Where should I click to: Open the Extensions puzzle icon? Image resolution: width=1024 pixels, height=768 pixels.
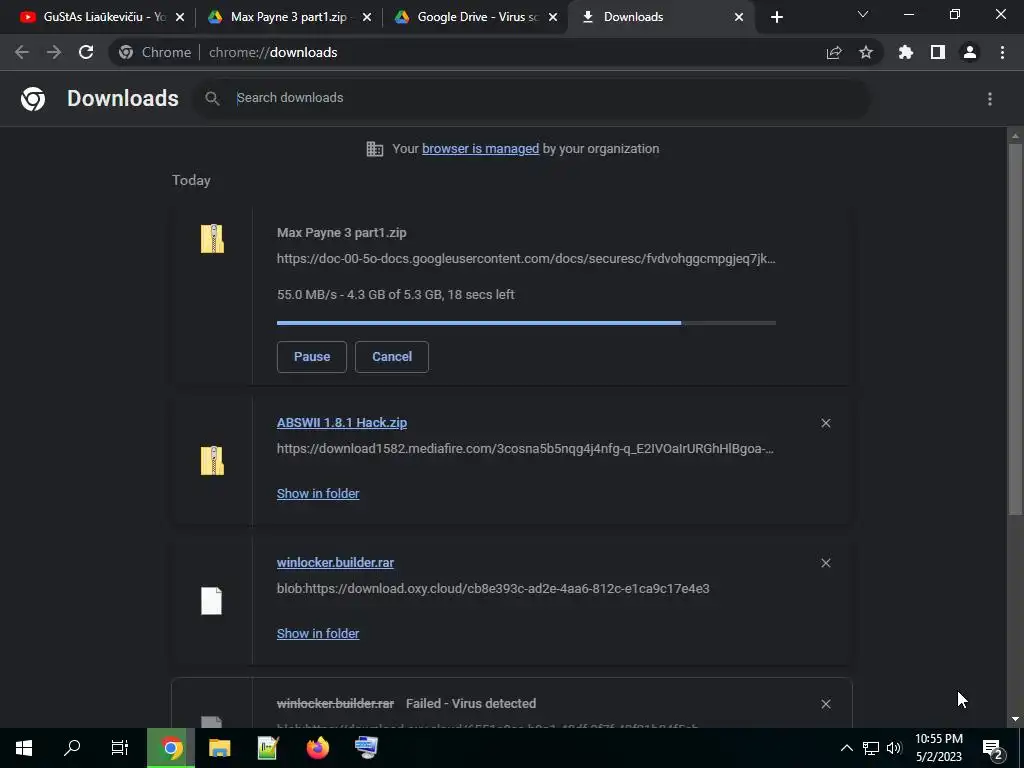906,52
